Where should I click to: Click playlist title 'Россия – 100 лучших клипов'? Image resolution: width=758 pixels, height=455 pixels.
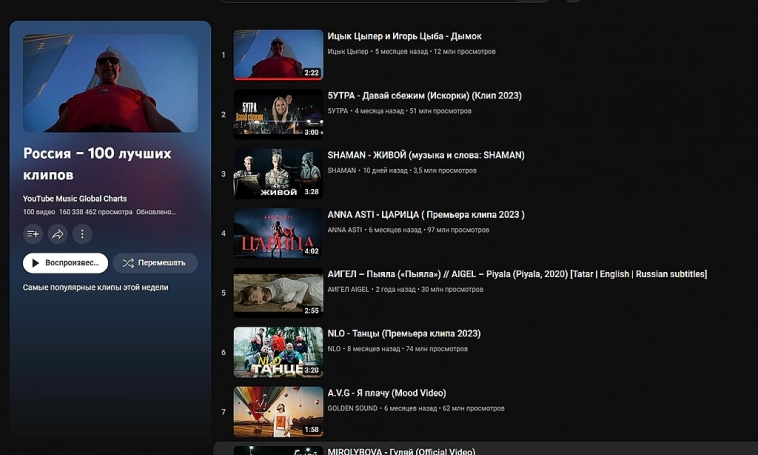pyautogui.click(x=97, y=164)
